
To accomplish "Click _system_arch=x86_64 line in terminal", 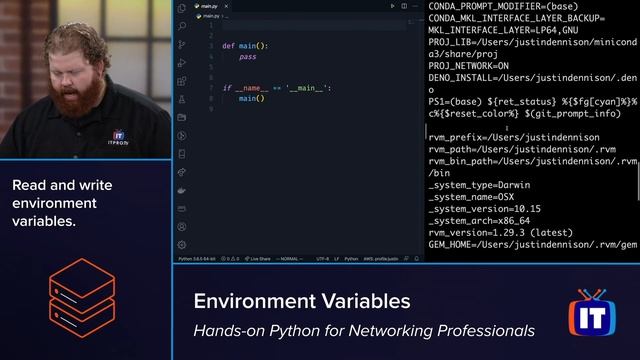I will 479,221.
